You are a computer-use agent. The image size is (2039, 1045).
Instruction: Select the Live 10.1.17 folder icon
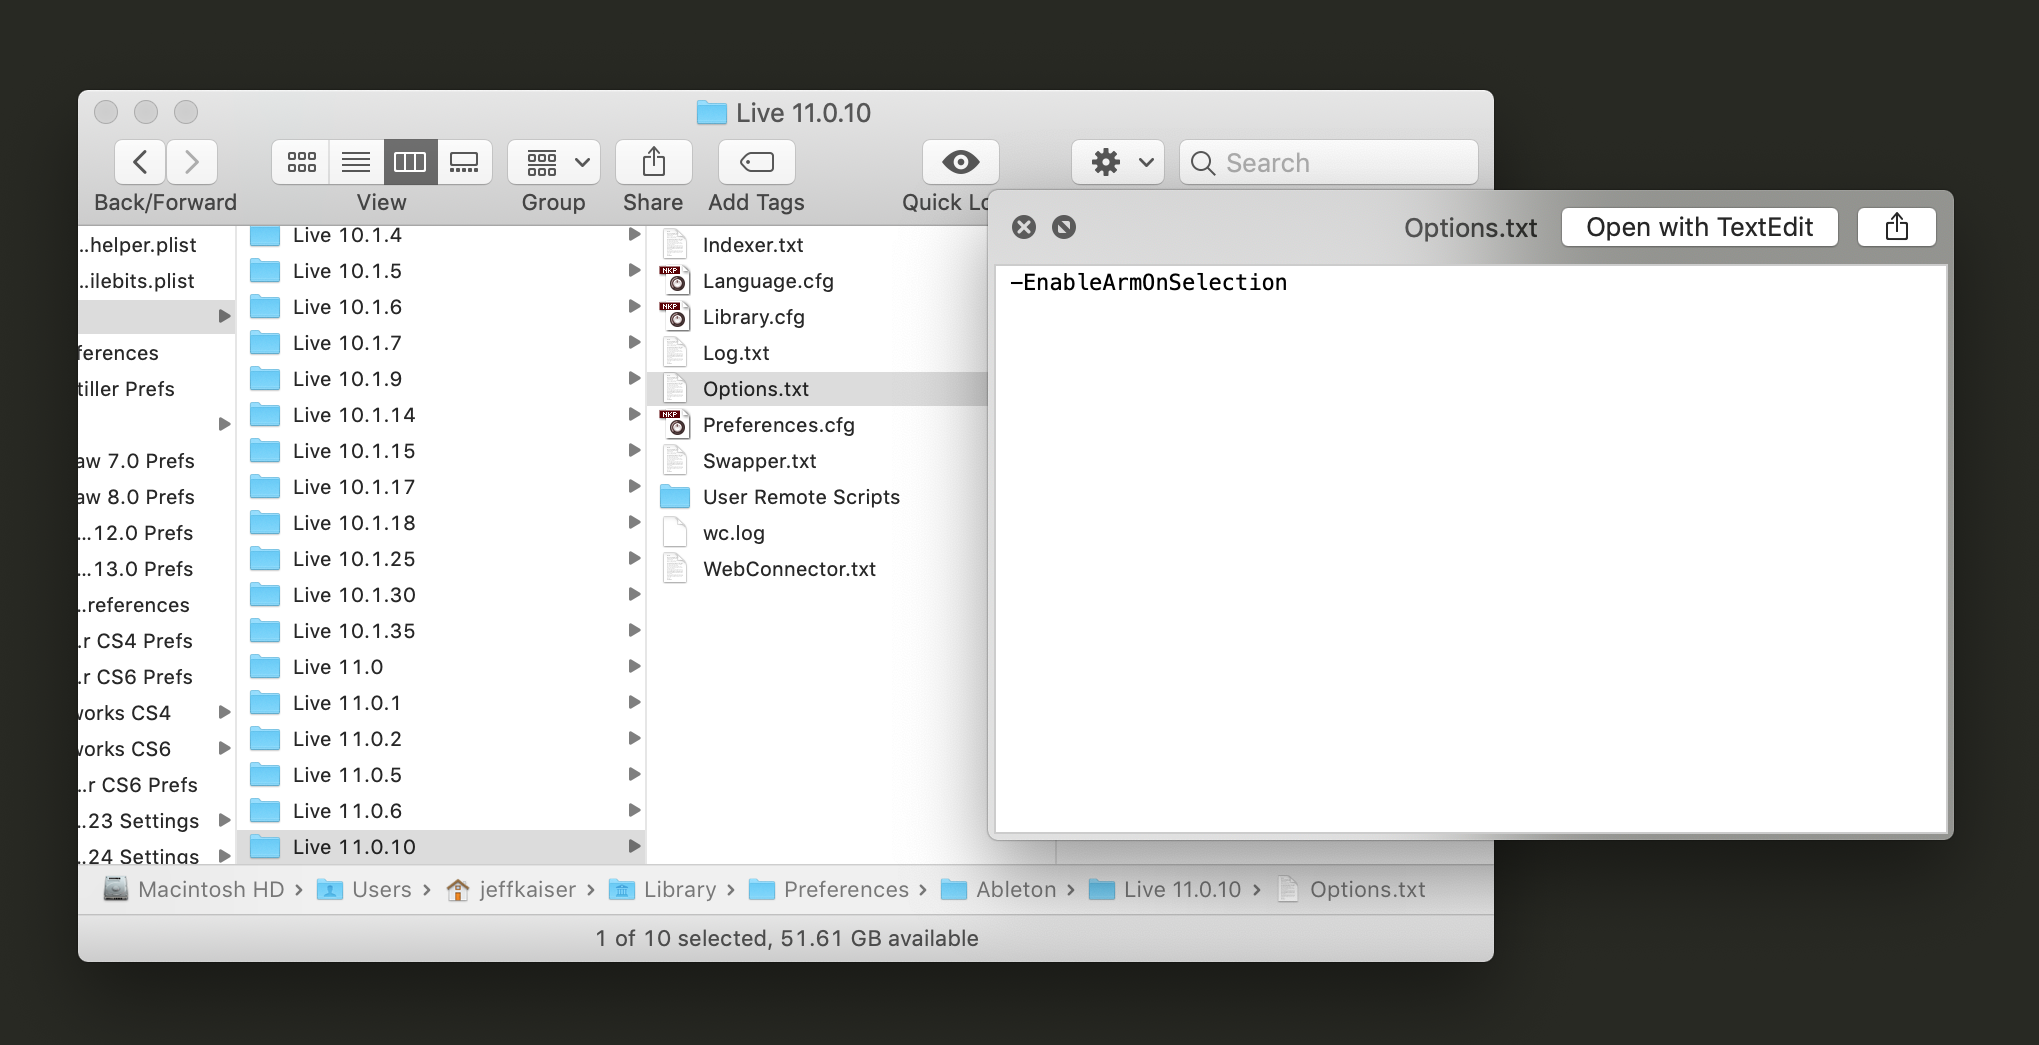(265, 487)
